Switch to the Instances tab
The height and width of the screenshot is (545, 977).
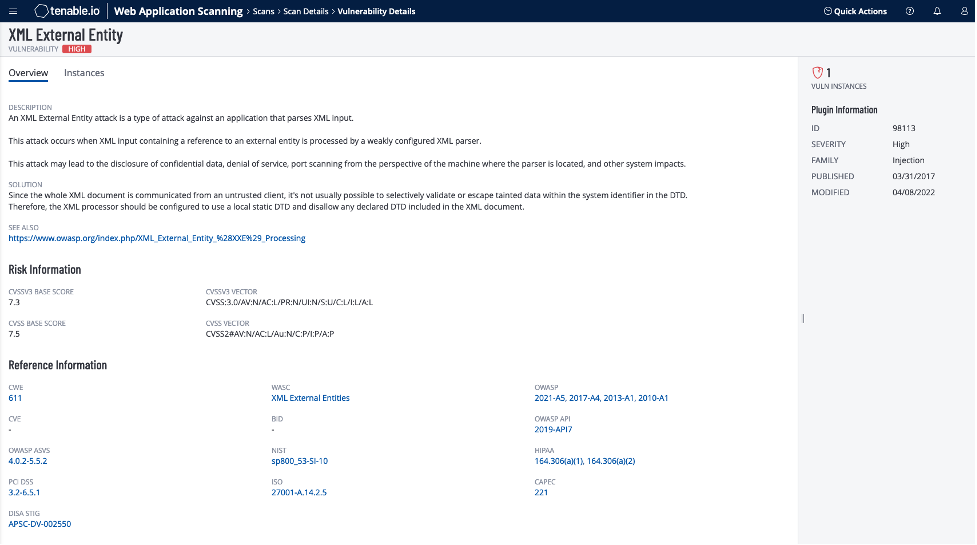[x=84, y=73]
